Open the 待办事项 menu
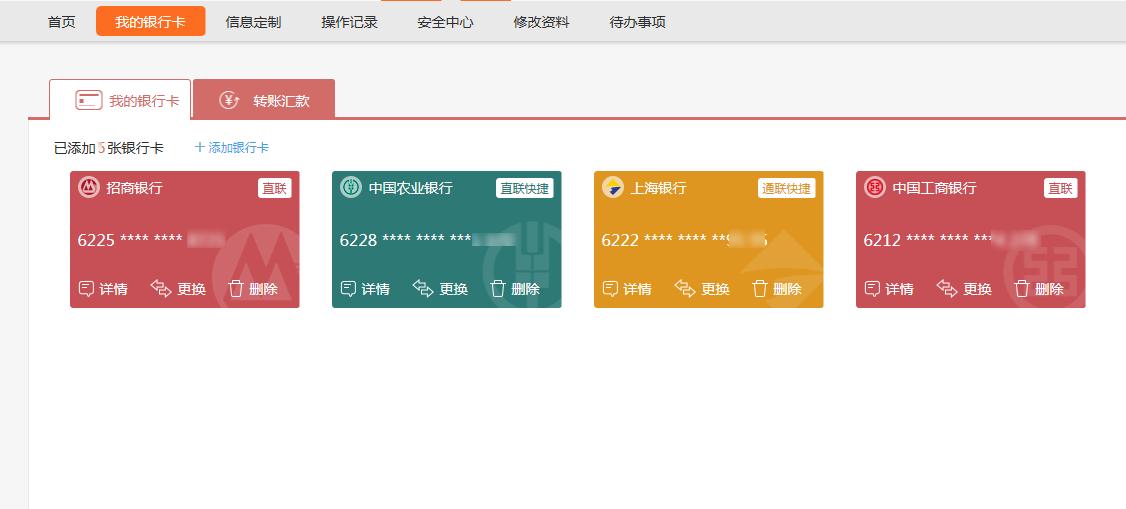 [x=638, y=22]
